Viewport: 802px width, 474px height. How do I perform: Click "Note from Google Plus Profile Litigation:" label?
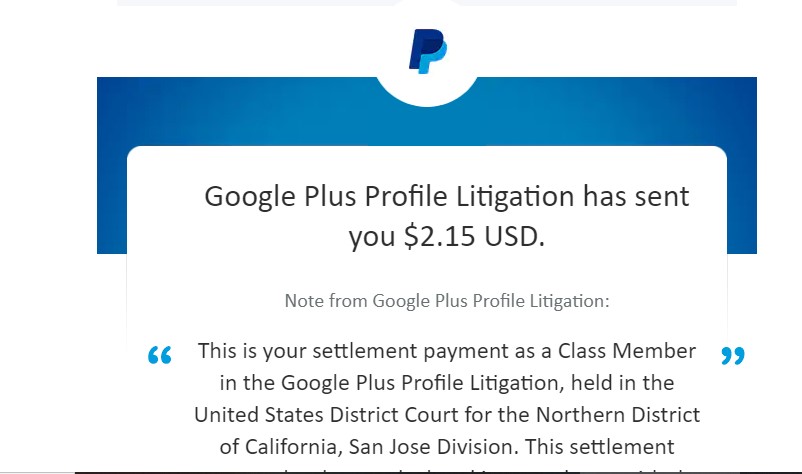coord(446,300)
